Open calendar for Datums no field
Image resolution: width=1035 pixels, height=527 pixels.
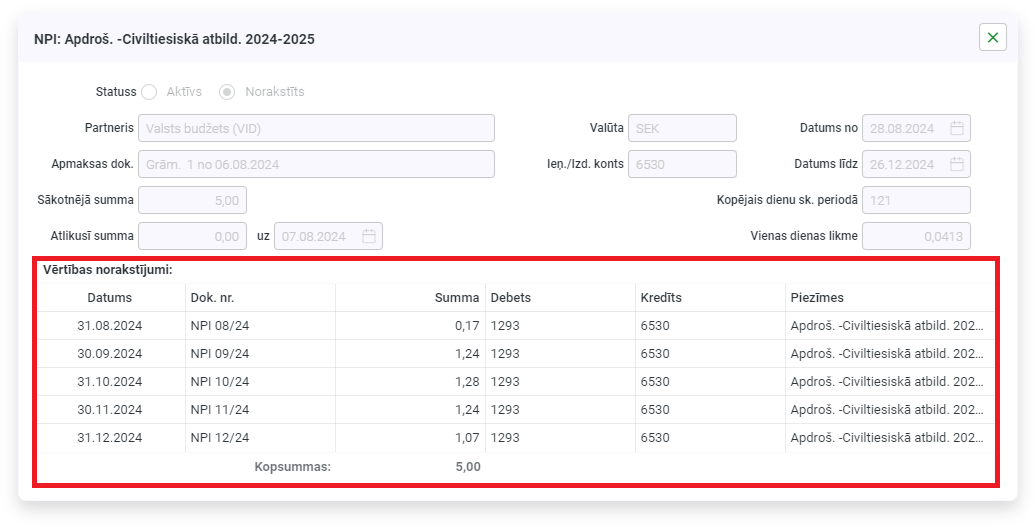pos(956,128)
